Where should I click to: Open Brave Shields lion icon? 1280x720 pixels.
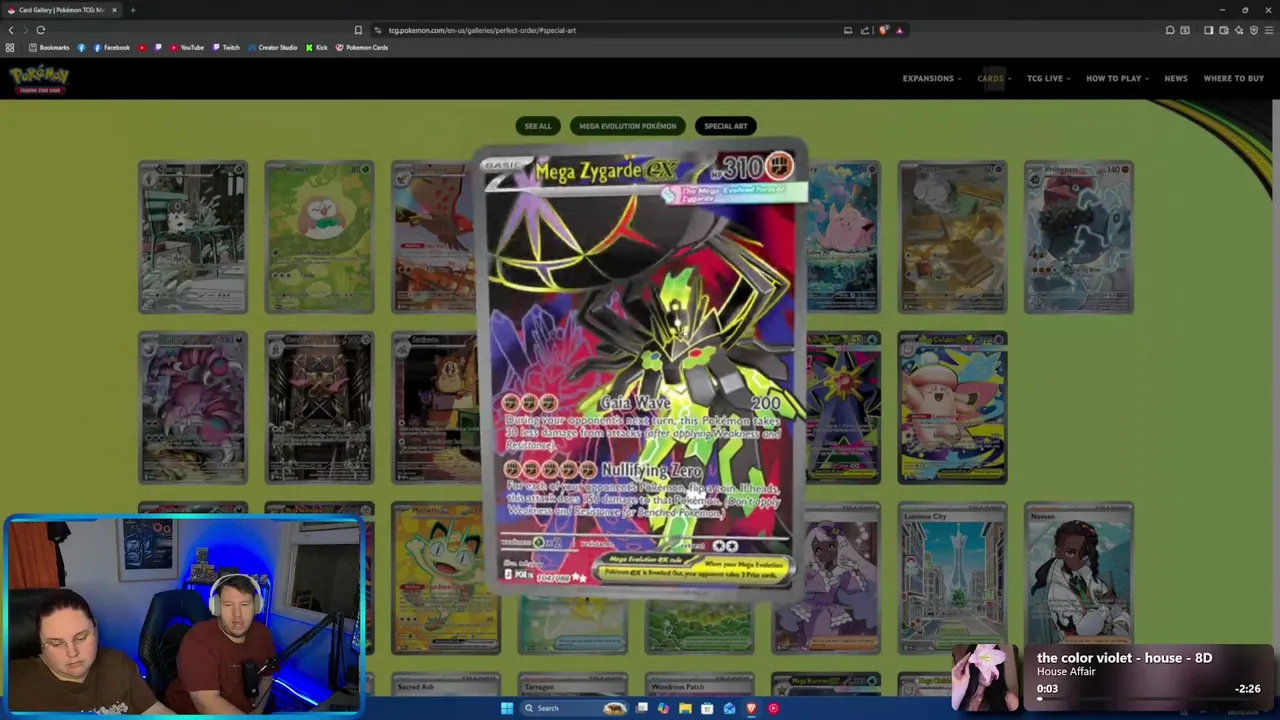pos(883,30)
